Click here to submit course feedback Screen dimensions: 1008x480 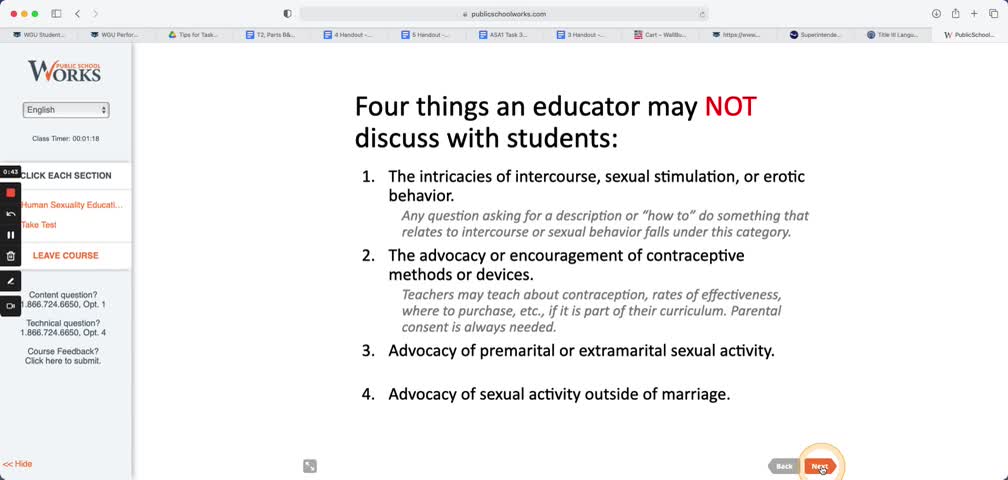click(x=63, y=361)
